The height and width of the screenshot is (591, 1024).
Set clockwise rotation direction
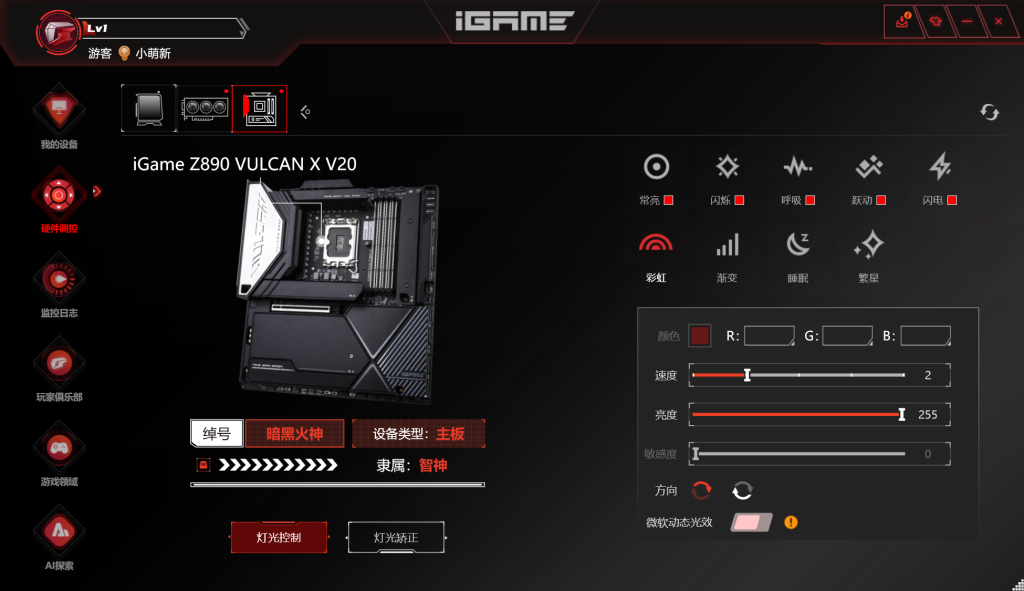701,490
